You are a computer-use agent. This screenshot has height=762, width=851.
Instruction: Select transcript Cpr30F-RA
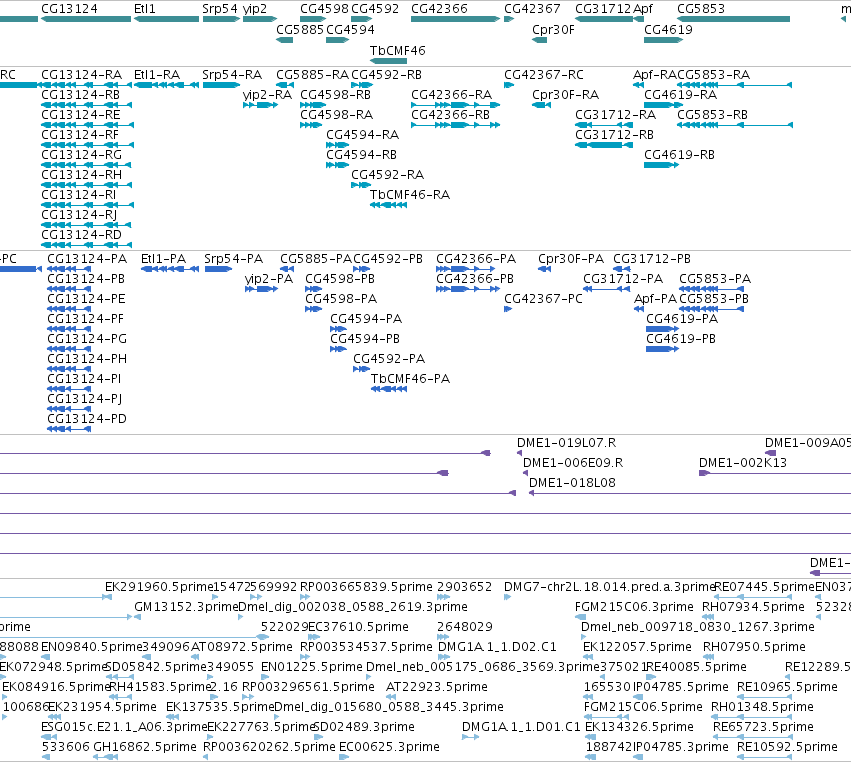[566, 95]
